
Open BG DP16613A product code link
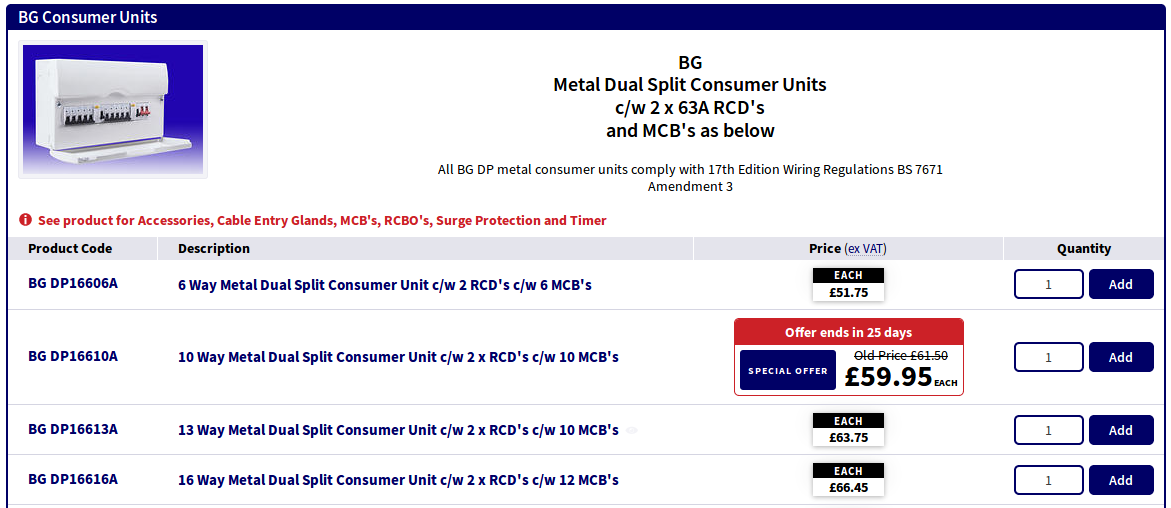73,429
